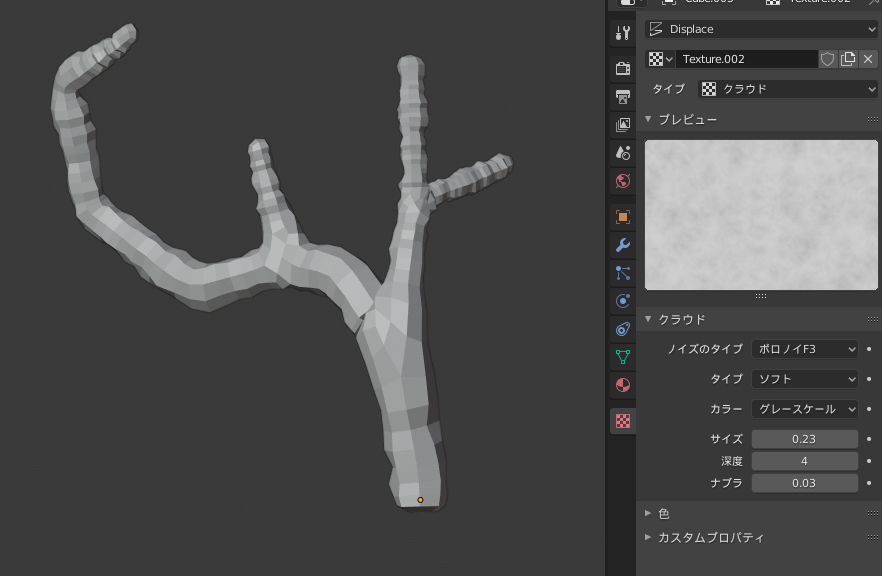
Task: Grab the クラウド panel drag grip
Action: (x=872, y=320)
